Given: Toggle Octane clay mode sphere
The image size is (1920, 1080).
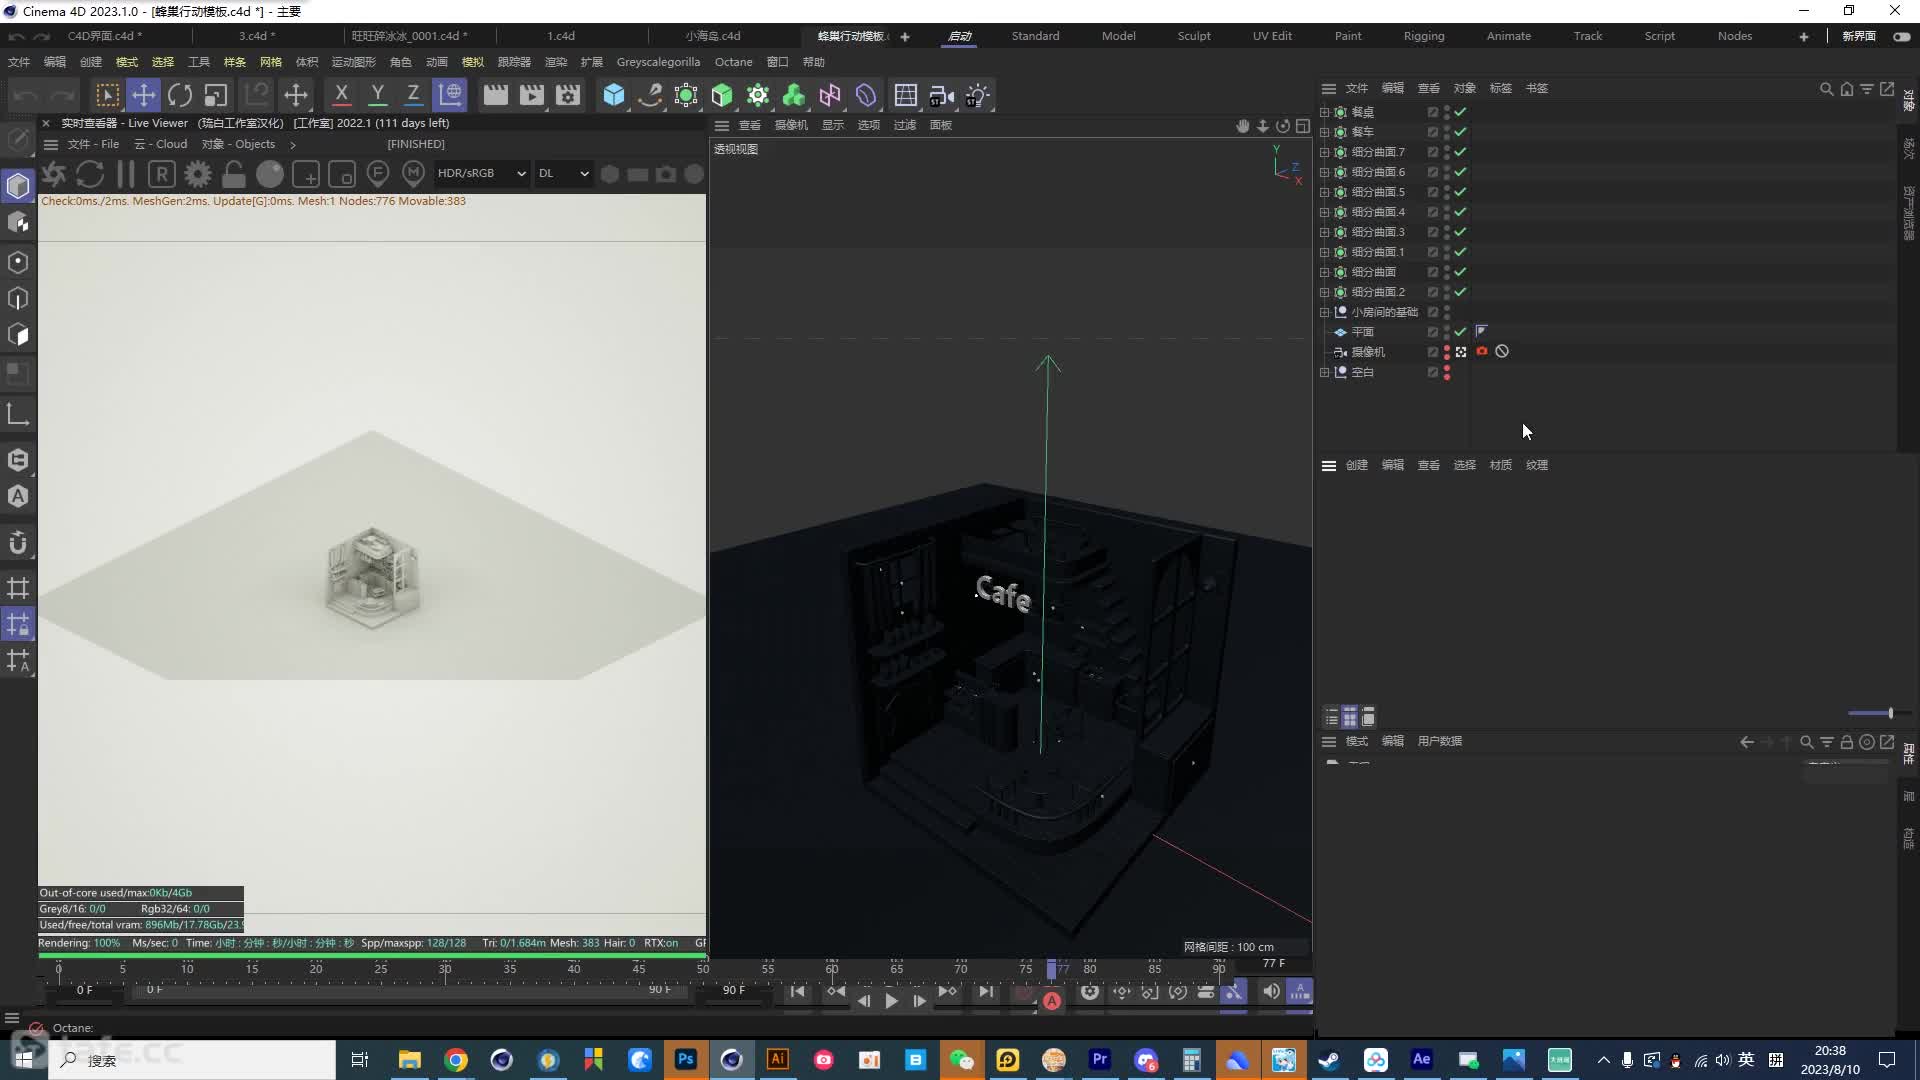Looking at the screenshot, I should click(x=270, y=174).
